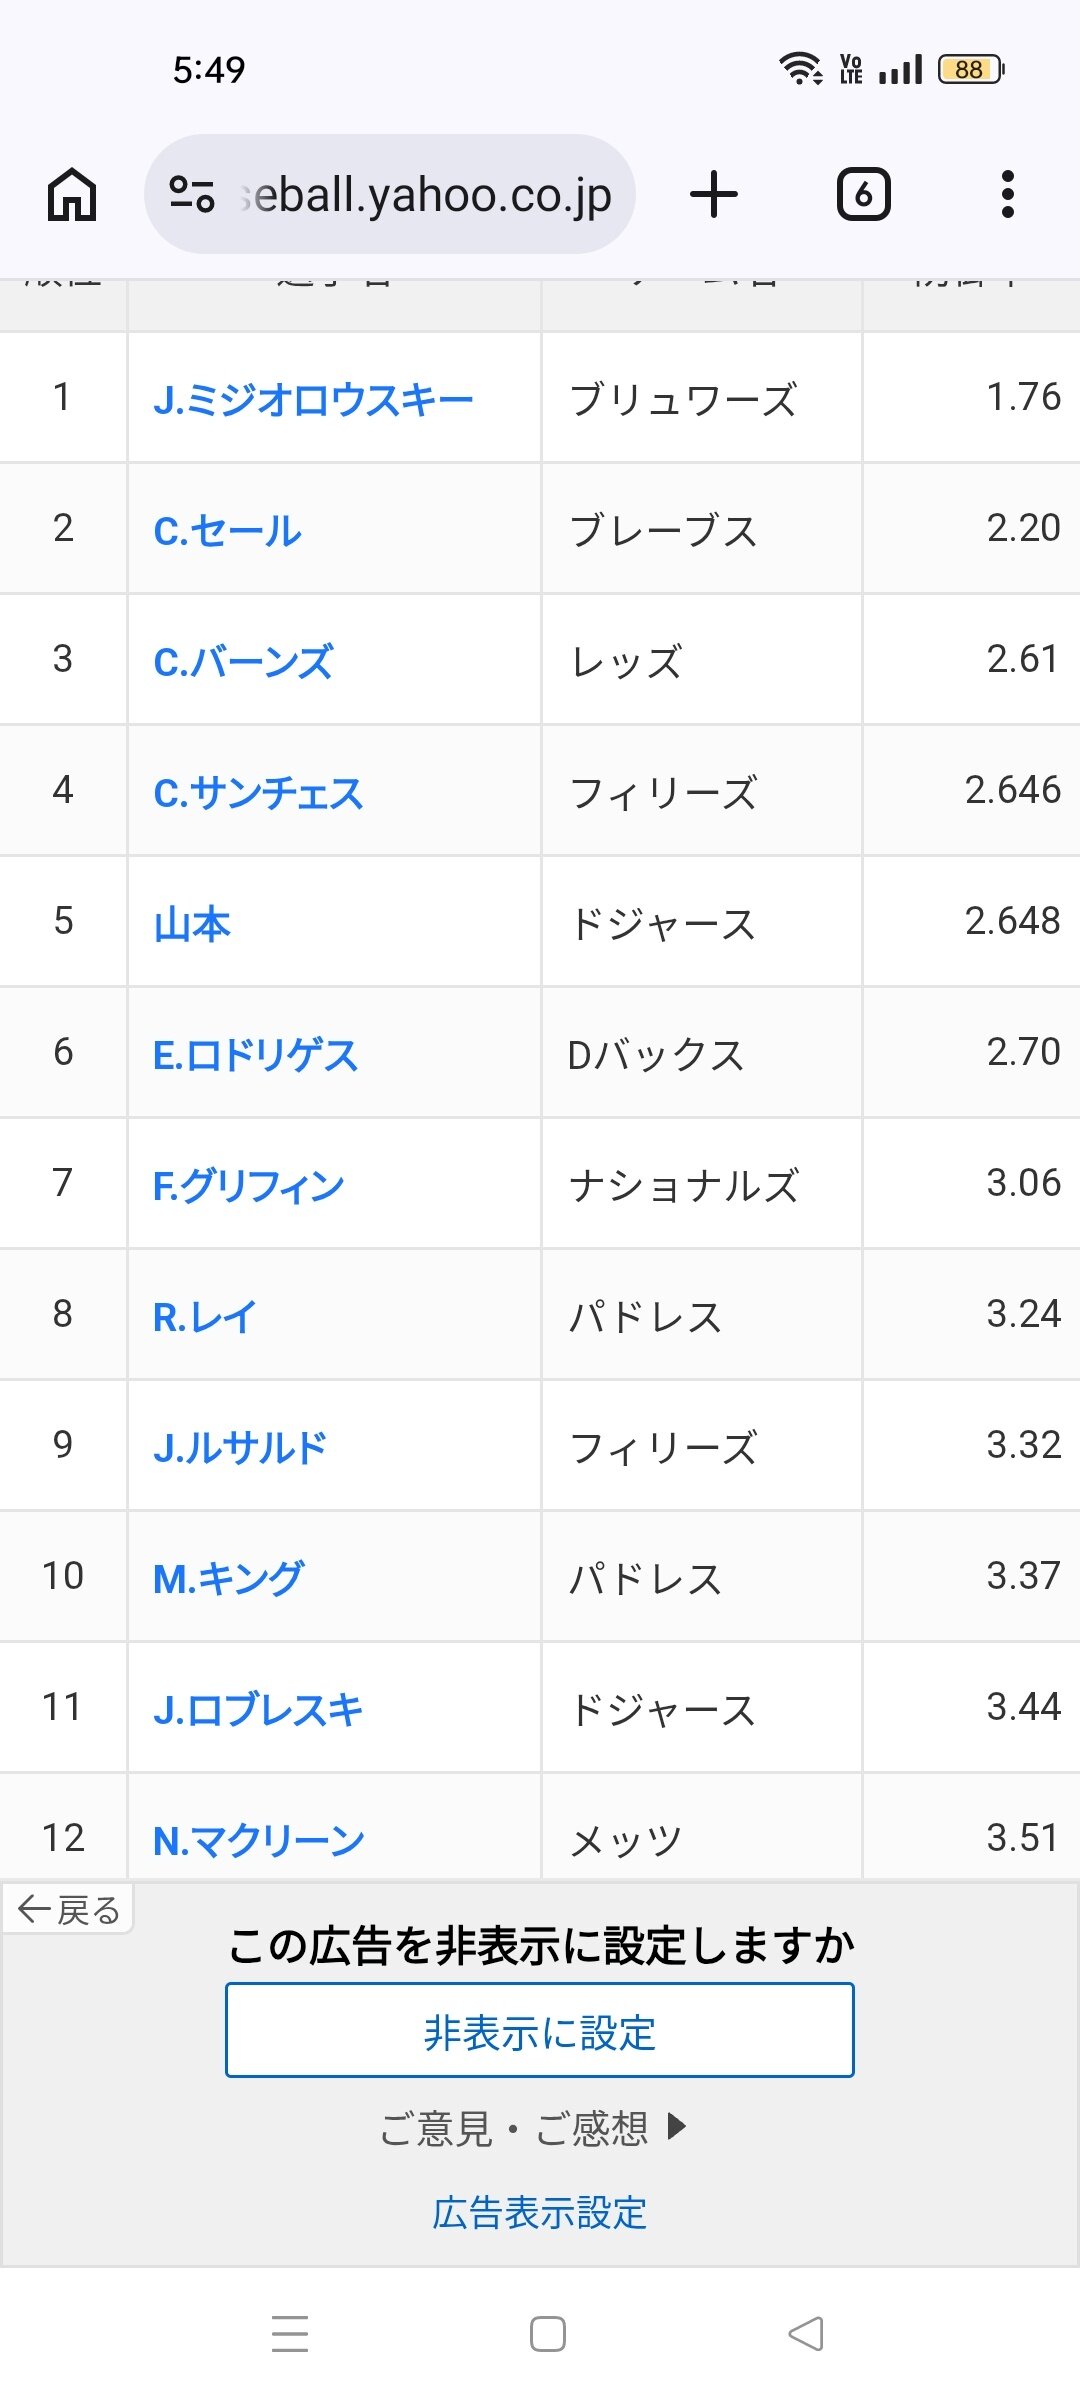This screenshot has width=1080, height=2400.
Task: Expand ご意見・ご感想 feedback arrow
Action: [677, 2125]
